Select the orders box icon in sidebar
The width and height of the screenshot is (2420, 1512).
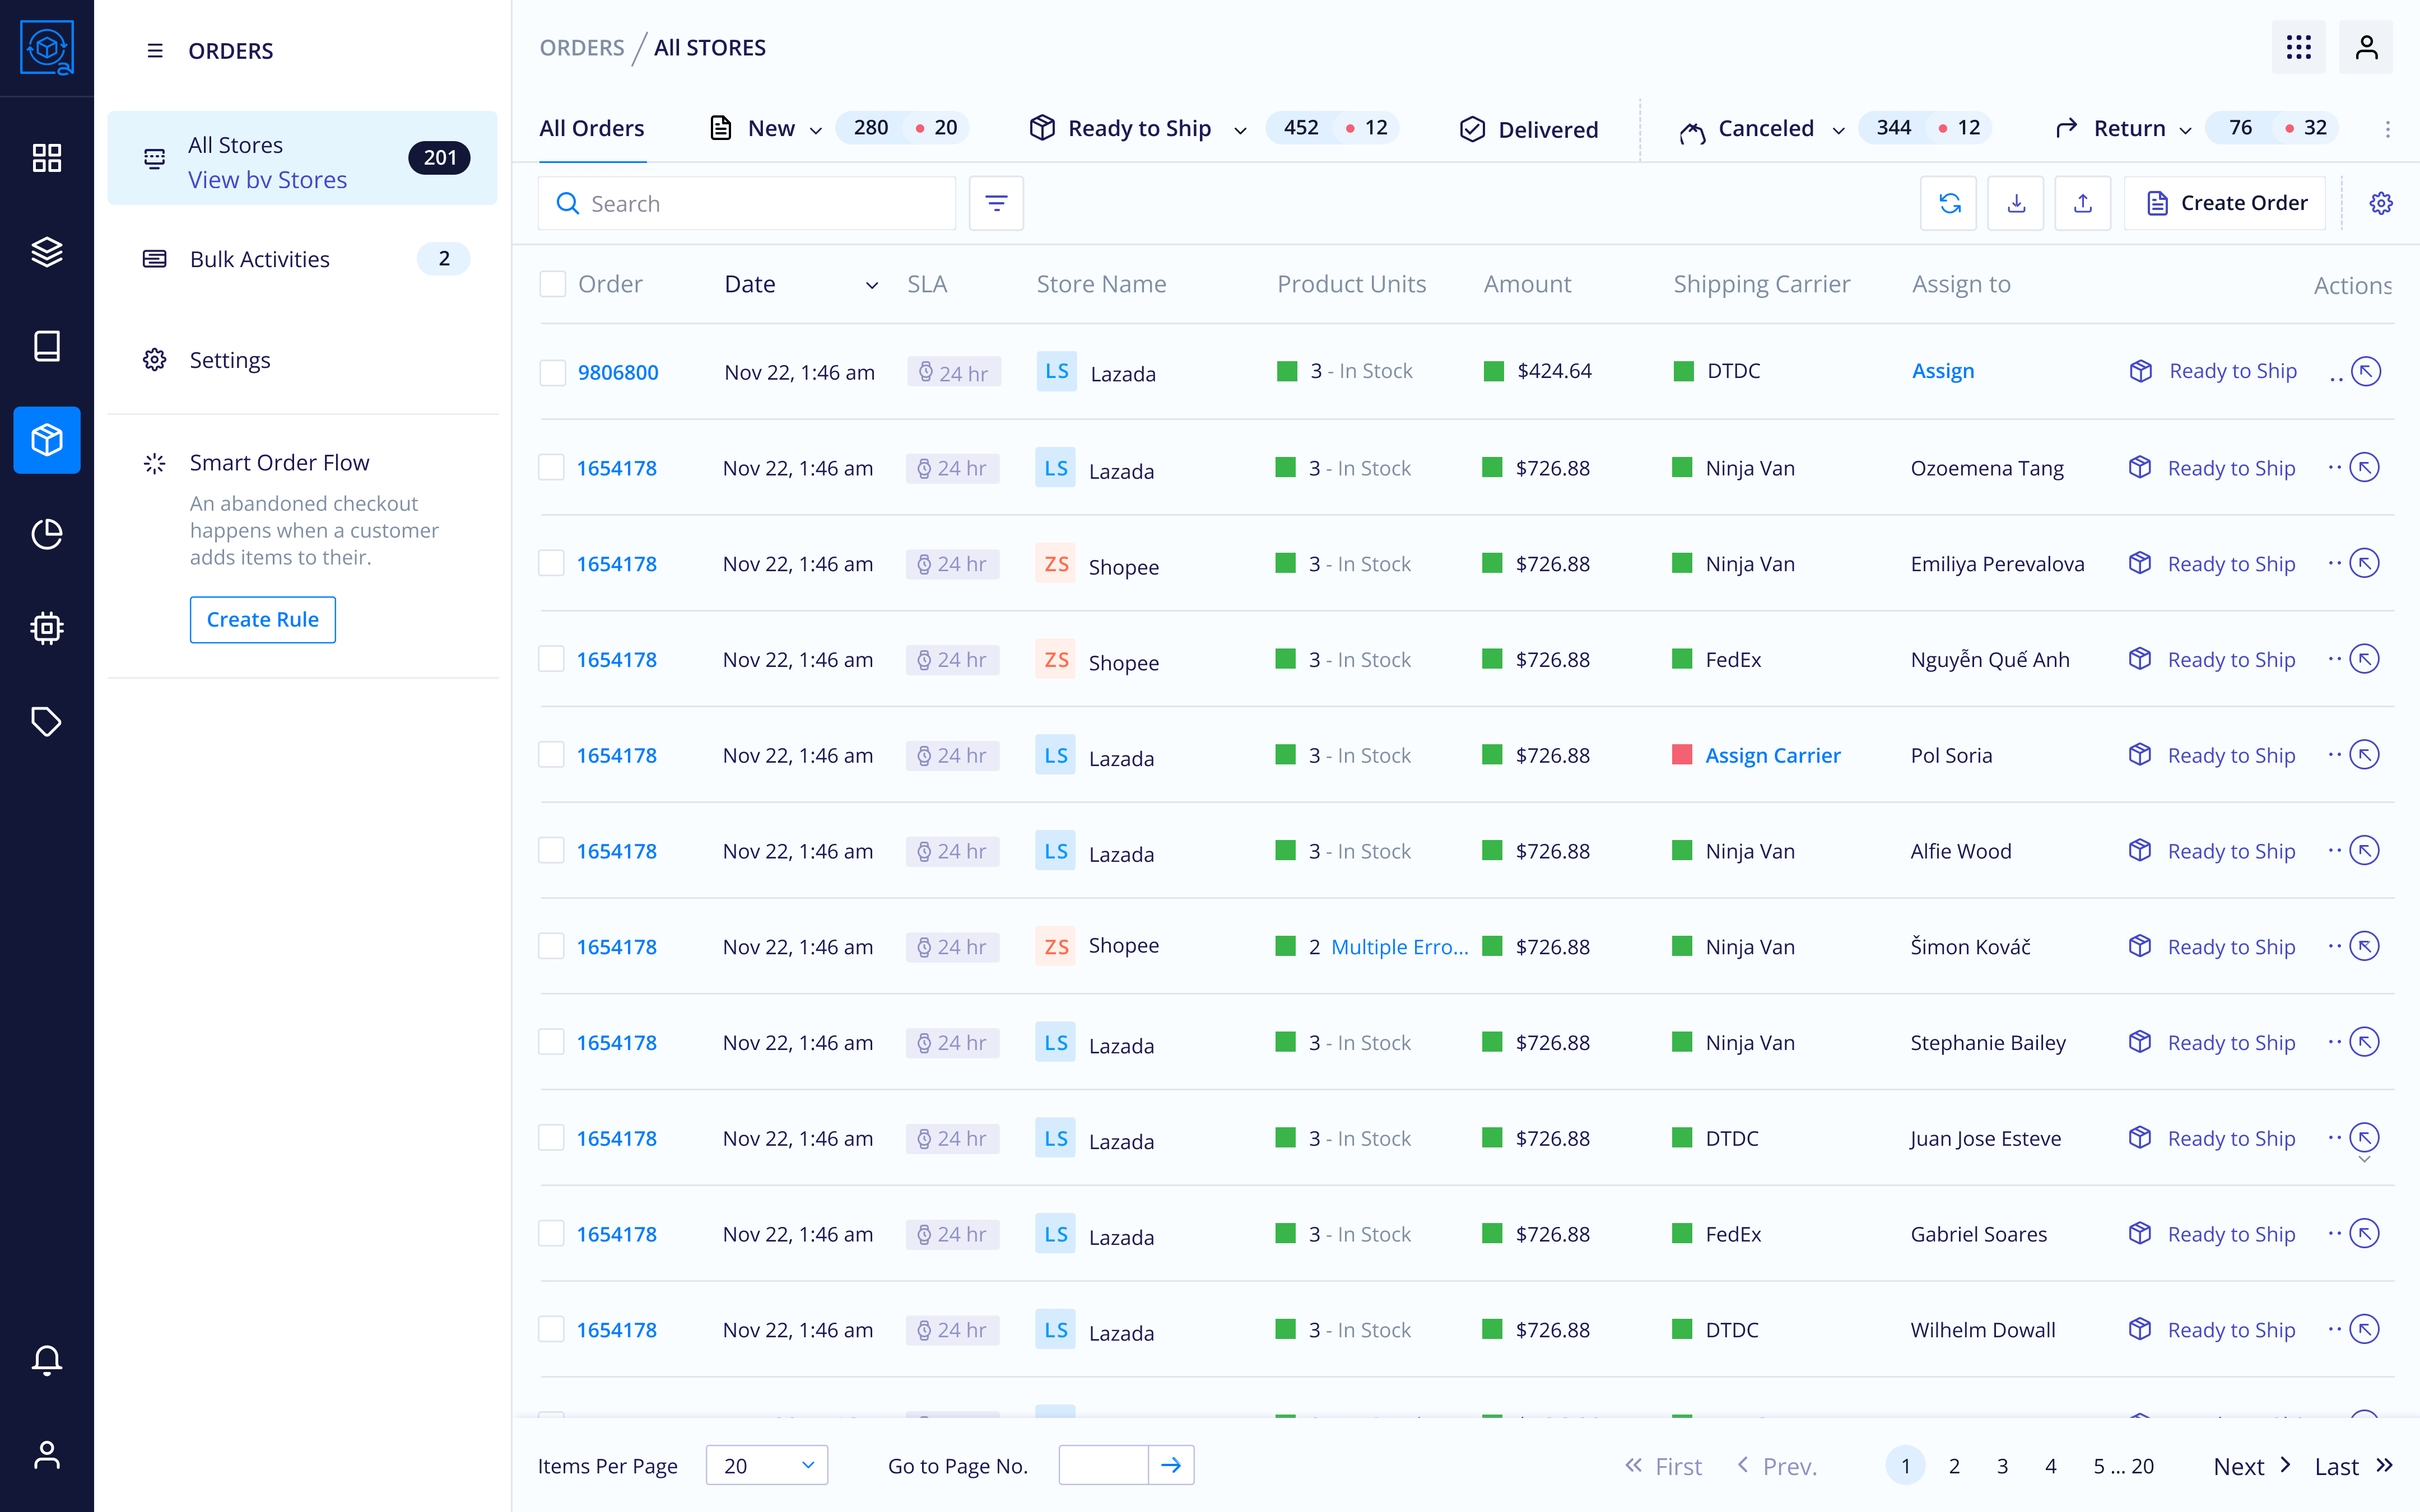tap(47, 439)
